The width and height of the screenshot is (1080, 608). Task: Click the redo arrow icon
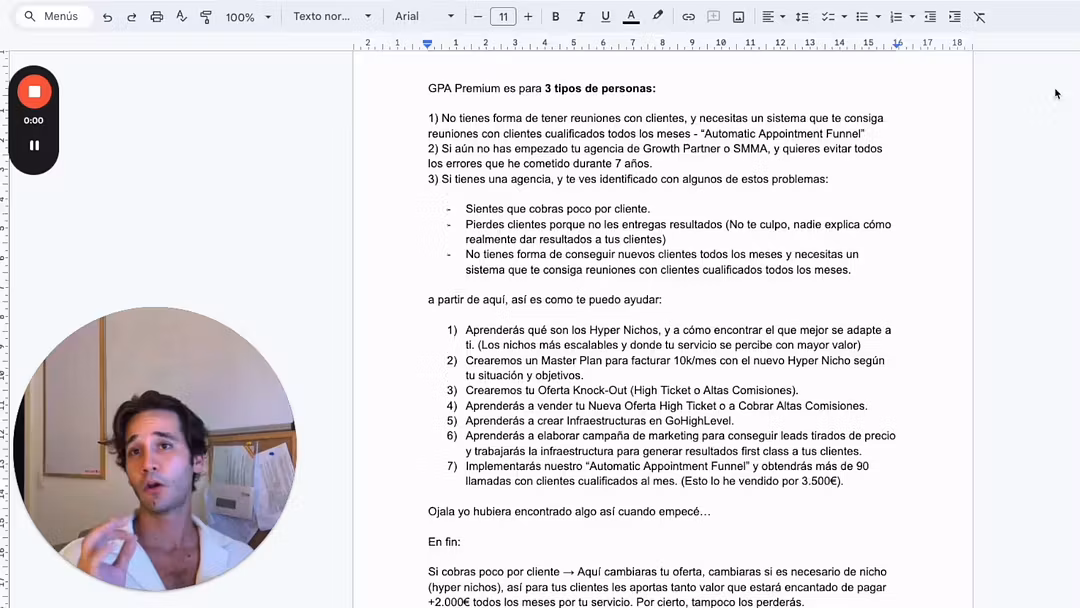click(131, 17)
